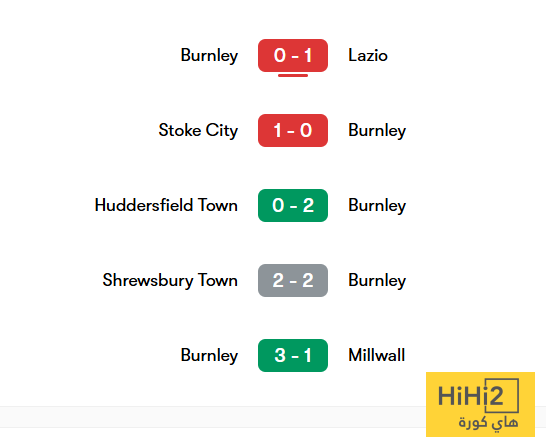This screenshot has height=448, width=546.
Task: Open the red 0 - 1 Burnley–Lazio score badge
Action: click(x=292, y=55)
